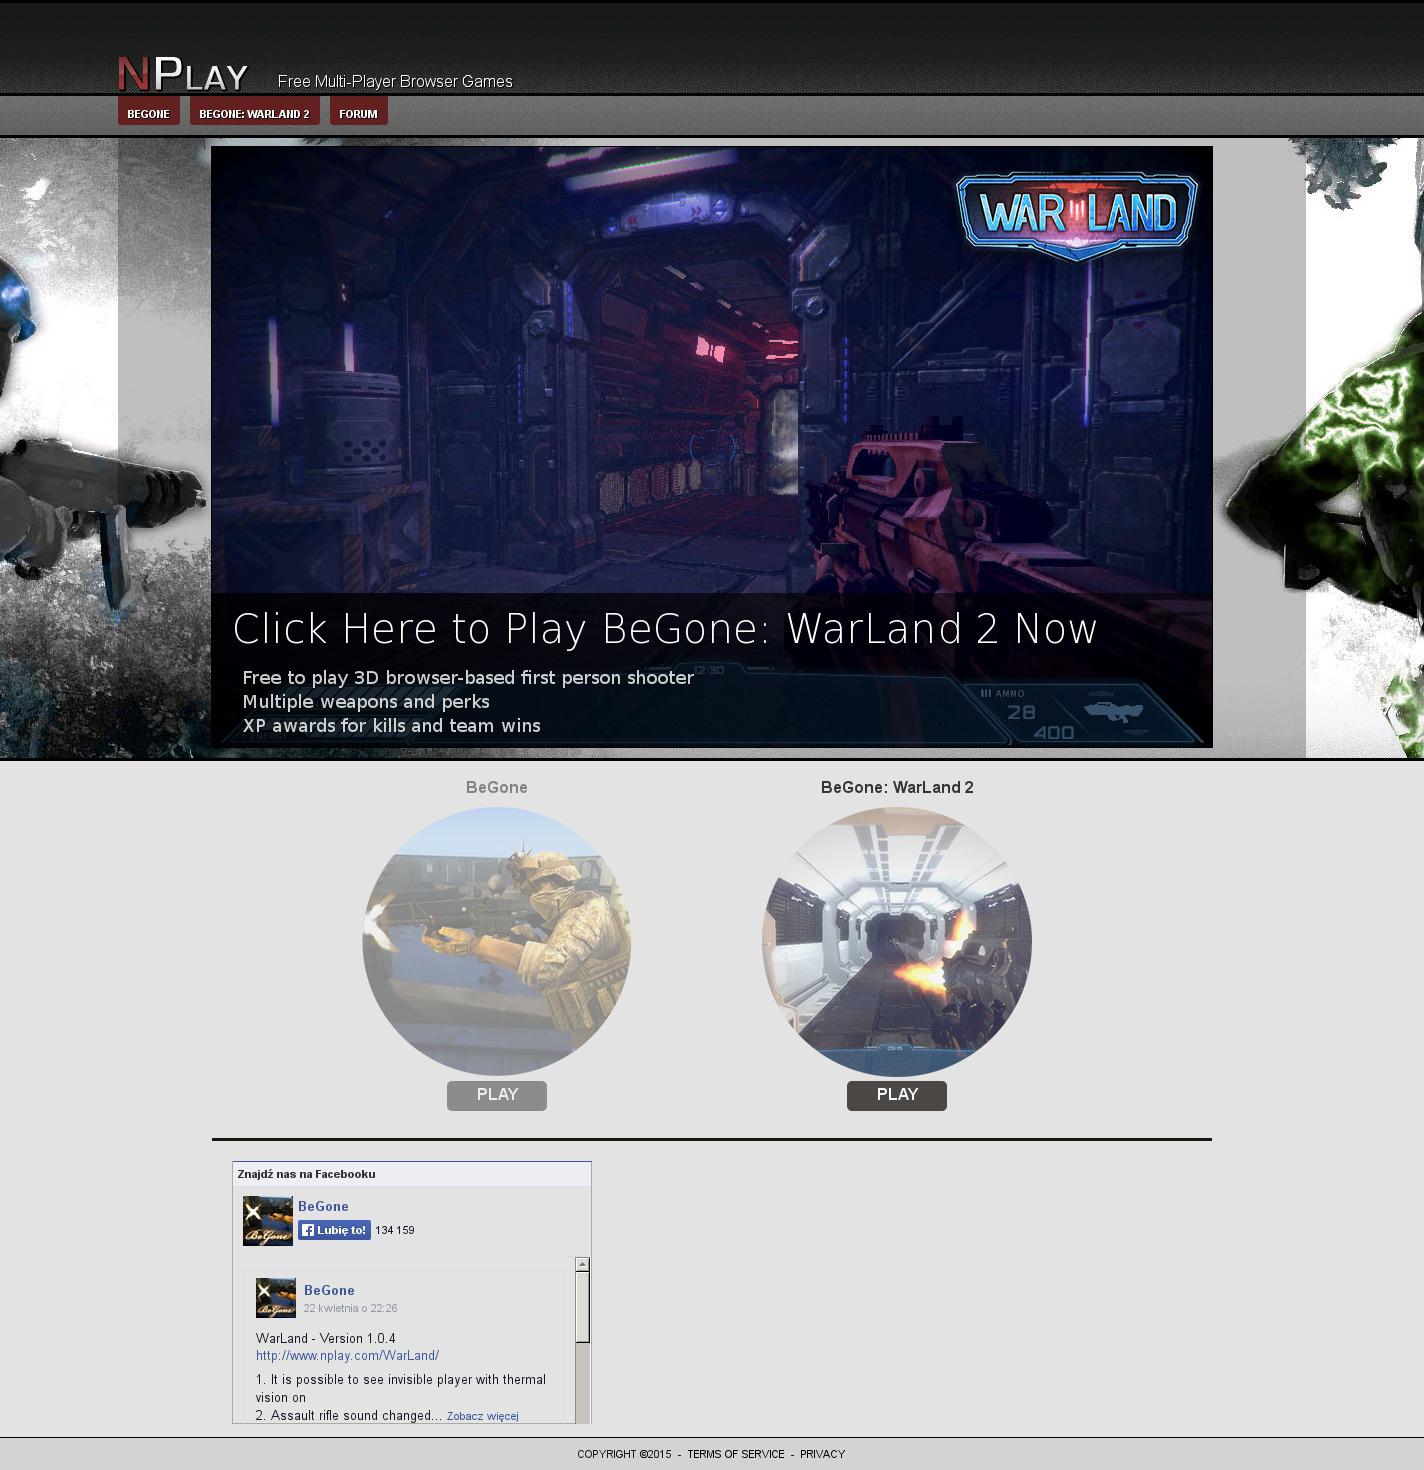
Task: Click the 'Click Here to Play BeGone: WarLand 2 Now' headline
Action: pyautogui.click(x=665, y=629)
